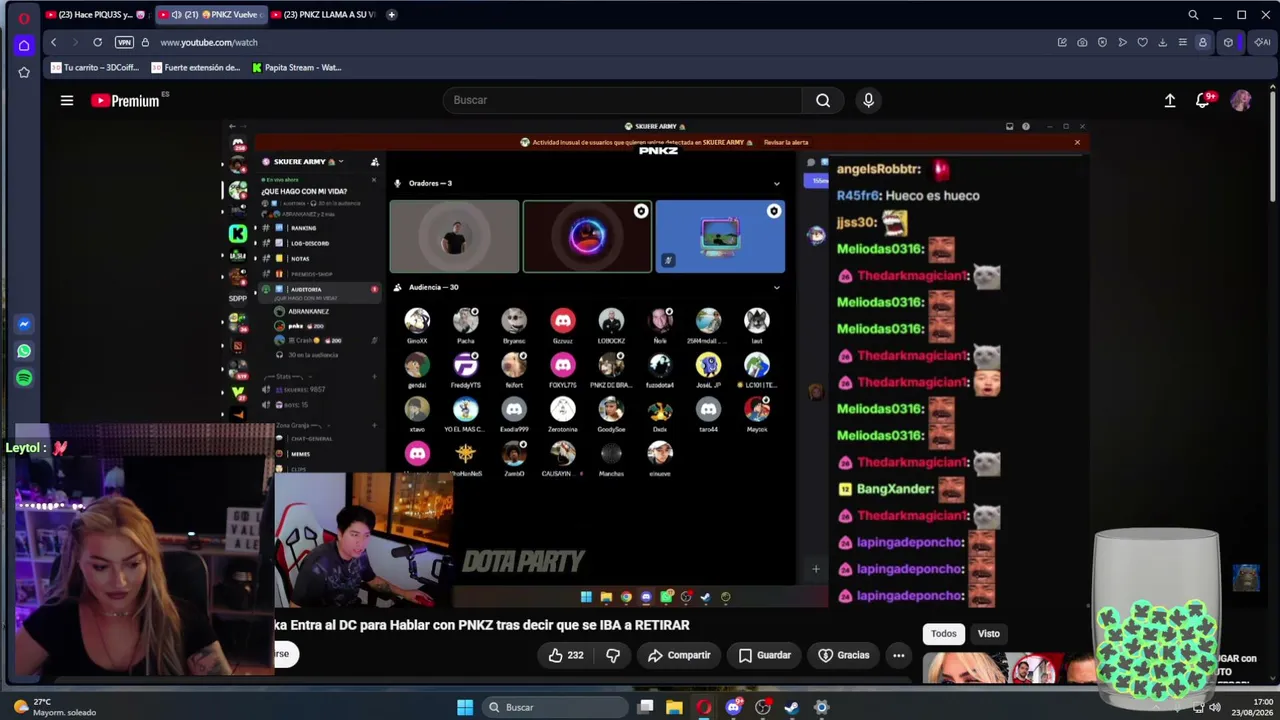Open Steam from the taskbar
The width and height of the screenshot is (1280, 720).
792,707
